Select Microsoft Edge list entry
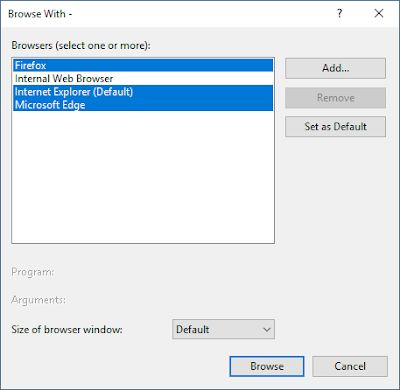Viewport: 400px width, 390px height. click(x=143, y=105)
